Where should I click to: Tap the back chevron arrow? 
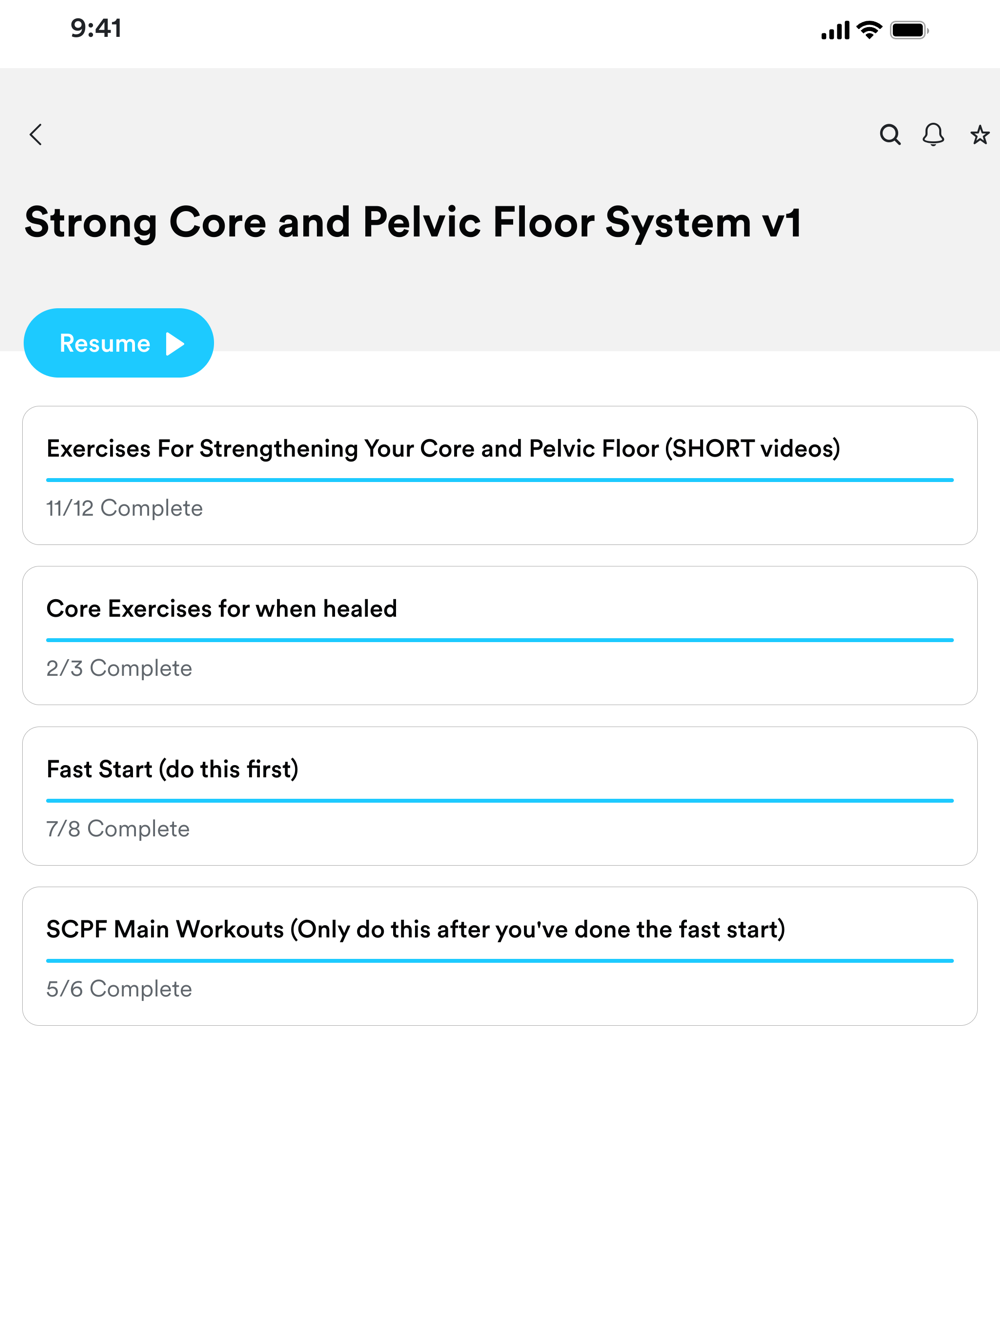(x=36, y=135)
